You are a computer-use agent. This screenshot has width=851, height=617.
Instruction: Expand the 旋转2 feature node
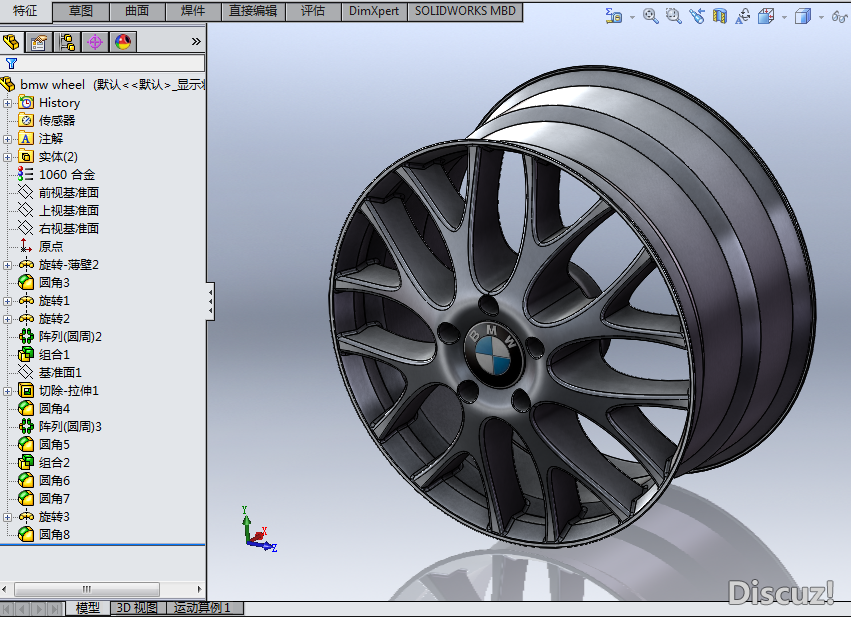click(7, 319)
